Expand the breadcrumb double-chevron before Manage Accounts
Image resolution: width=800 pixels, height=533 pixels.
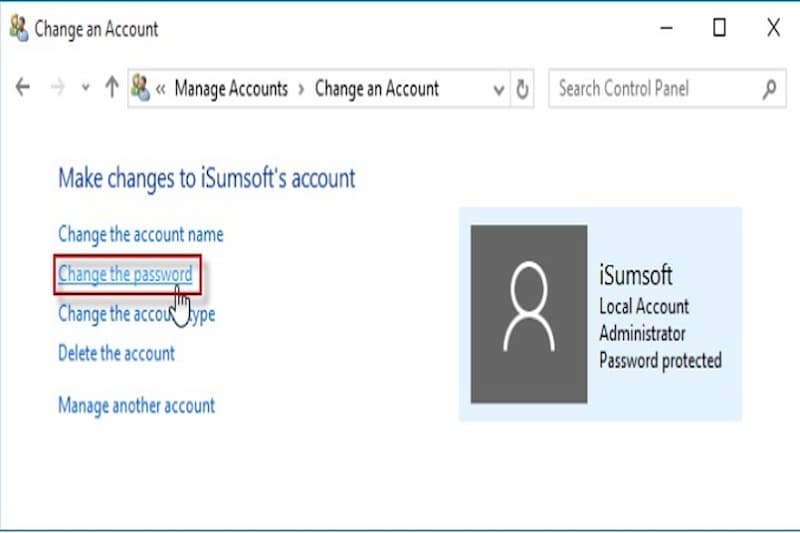pyautogui.click(x=160, y=89)
